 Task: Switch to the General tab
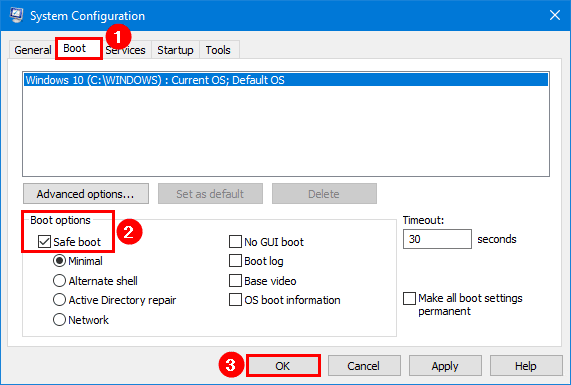32,50
